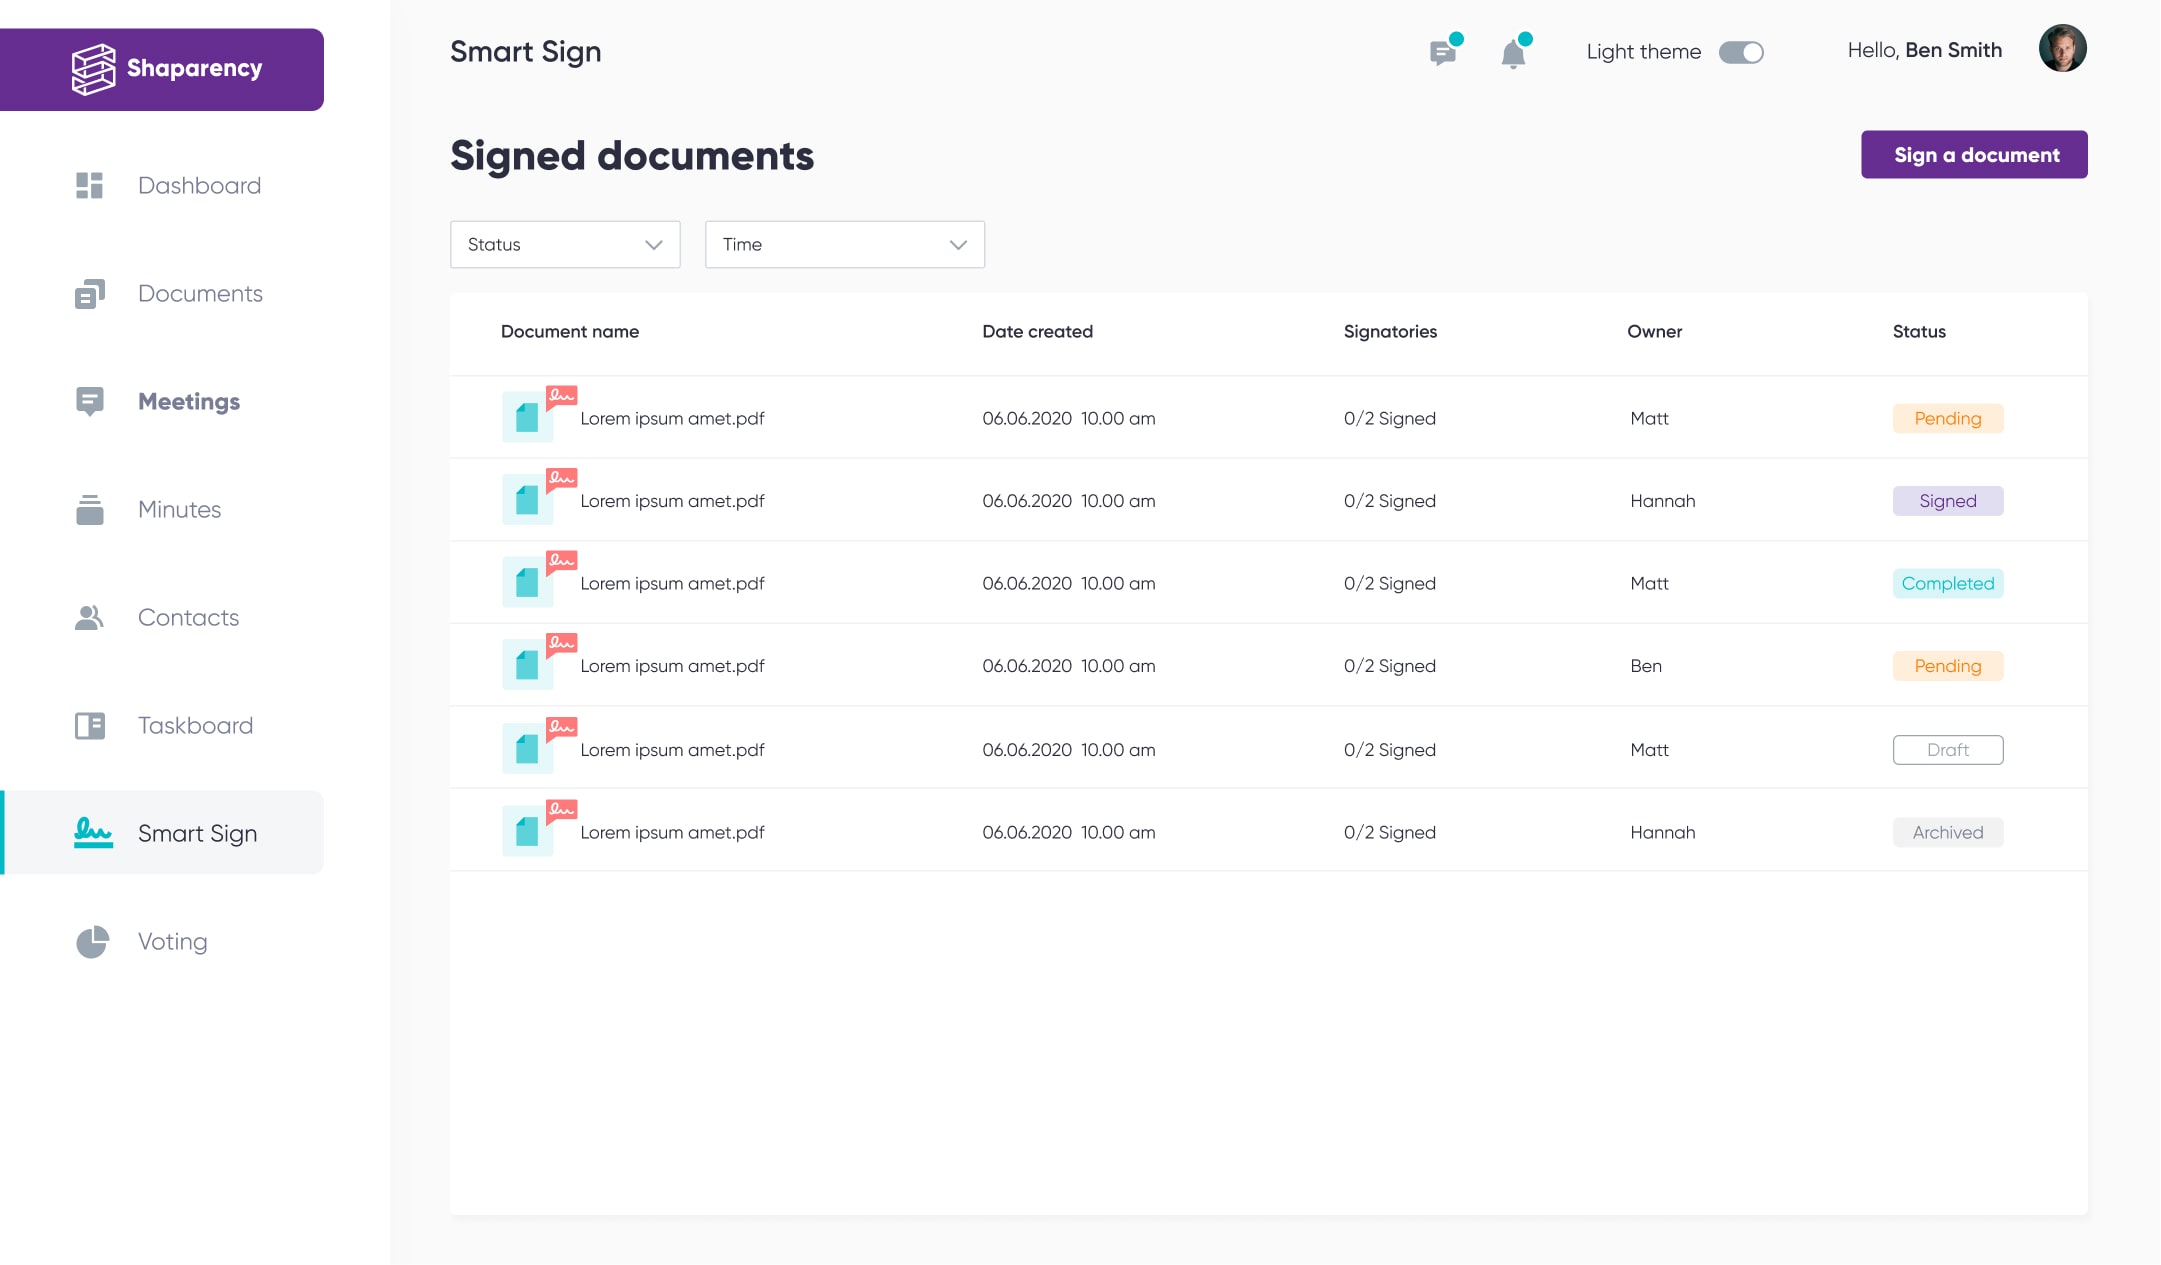Click the Pending badge in Ben's row
The height and width of the screenshot is (1265, 2161).
click(1947, 666)
